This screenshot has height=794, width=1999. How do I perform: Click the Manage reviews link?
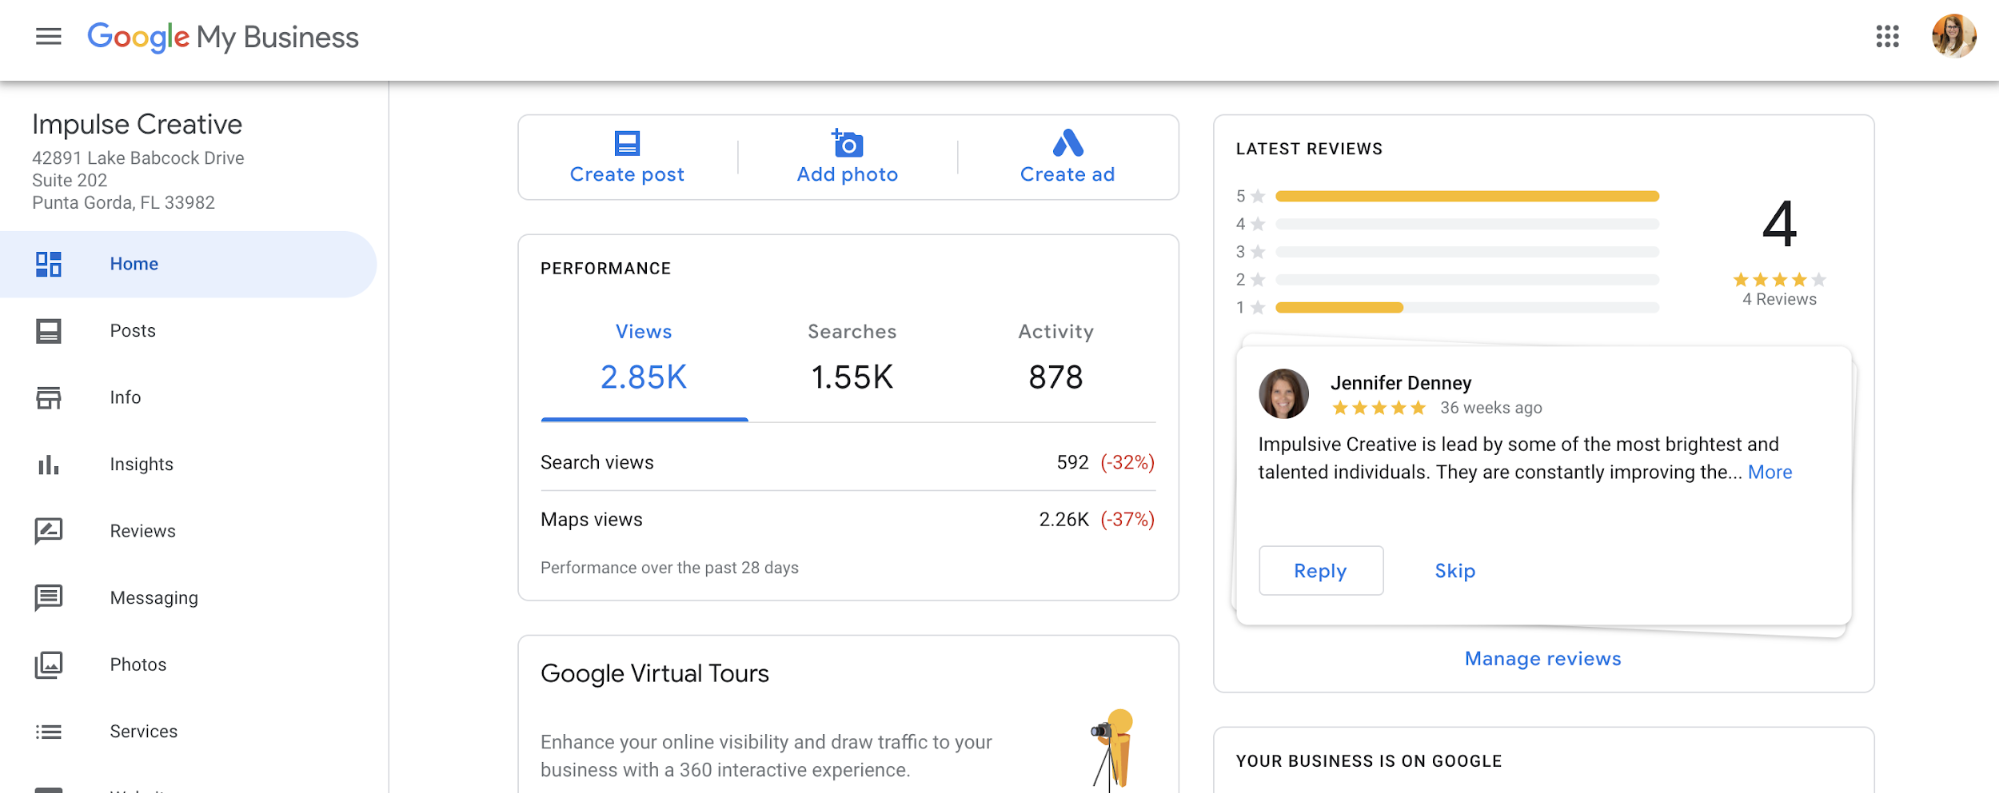(1543, 659)
